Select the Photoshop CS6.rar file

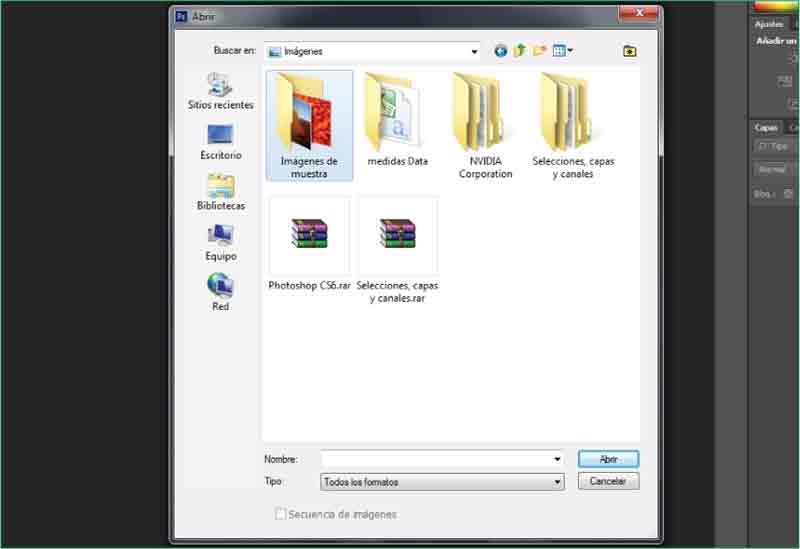[309, 243]
